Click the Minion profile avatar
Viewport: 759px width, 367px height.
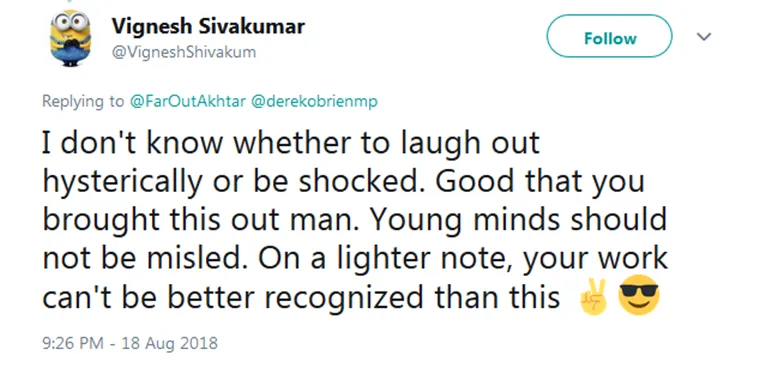coord(70,38)
